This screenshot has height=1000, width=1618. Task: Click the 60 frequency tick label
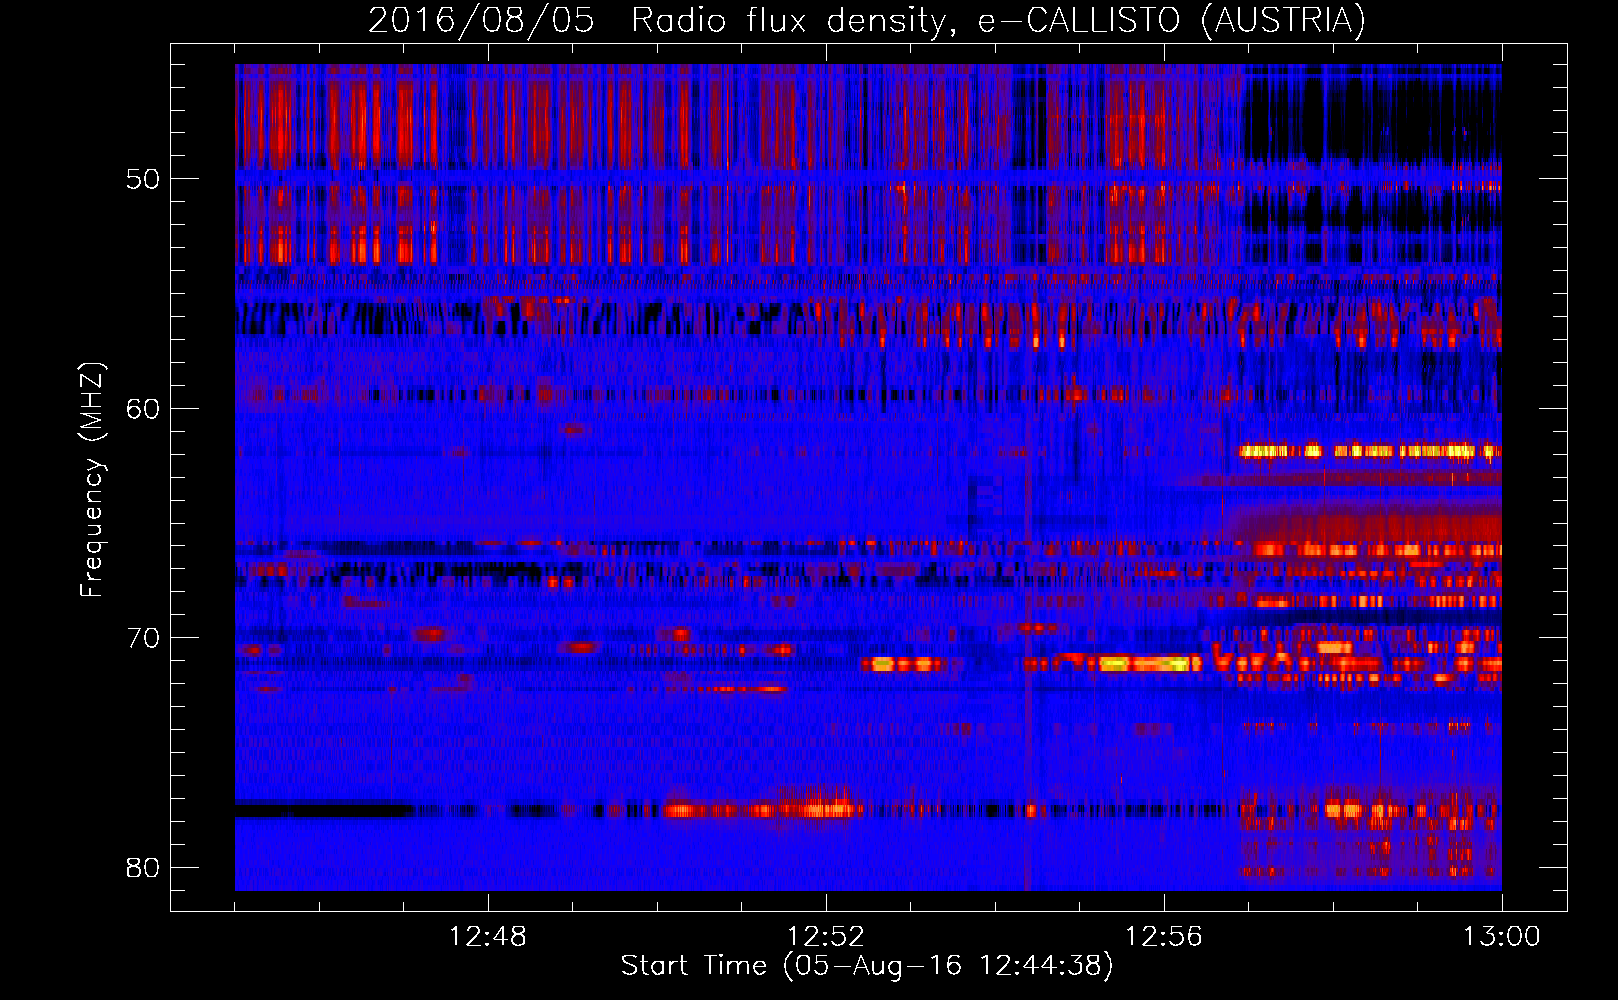[143, 409]
